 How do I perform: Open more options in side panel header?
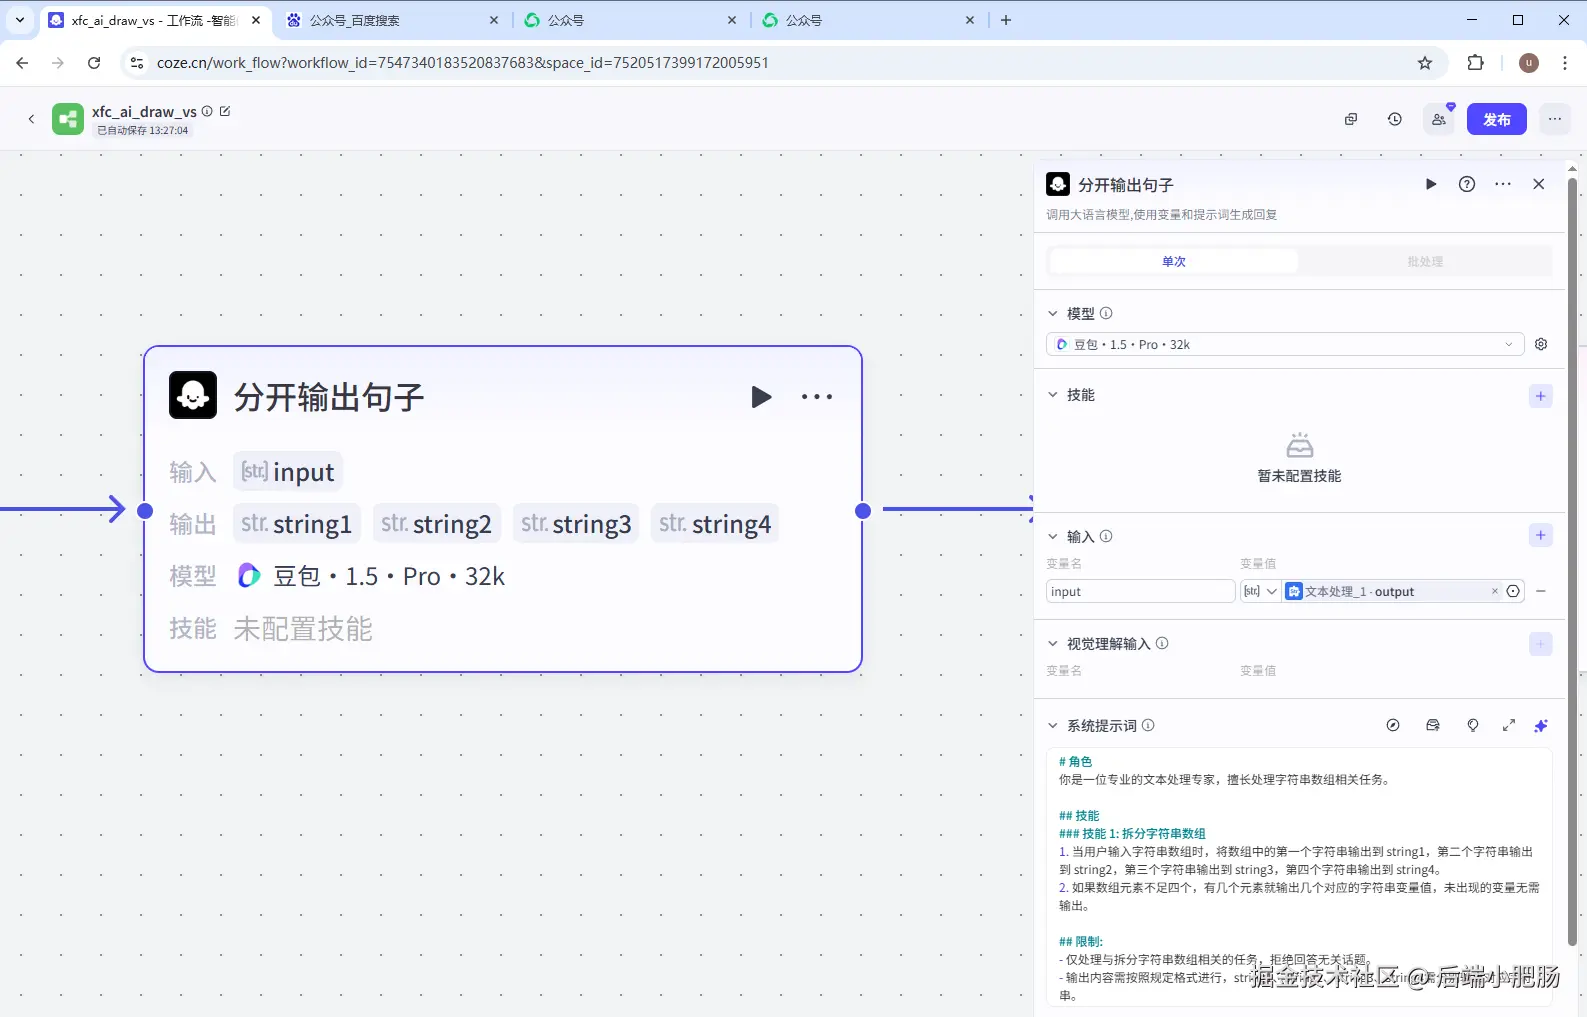click(x=1503, y=184)
